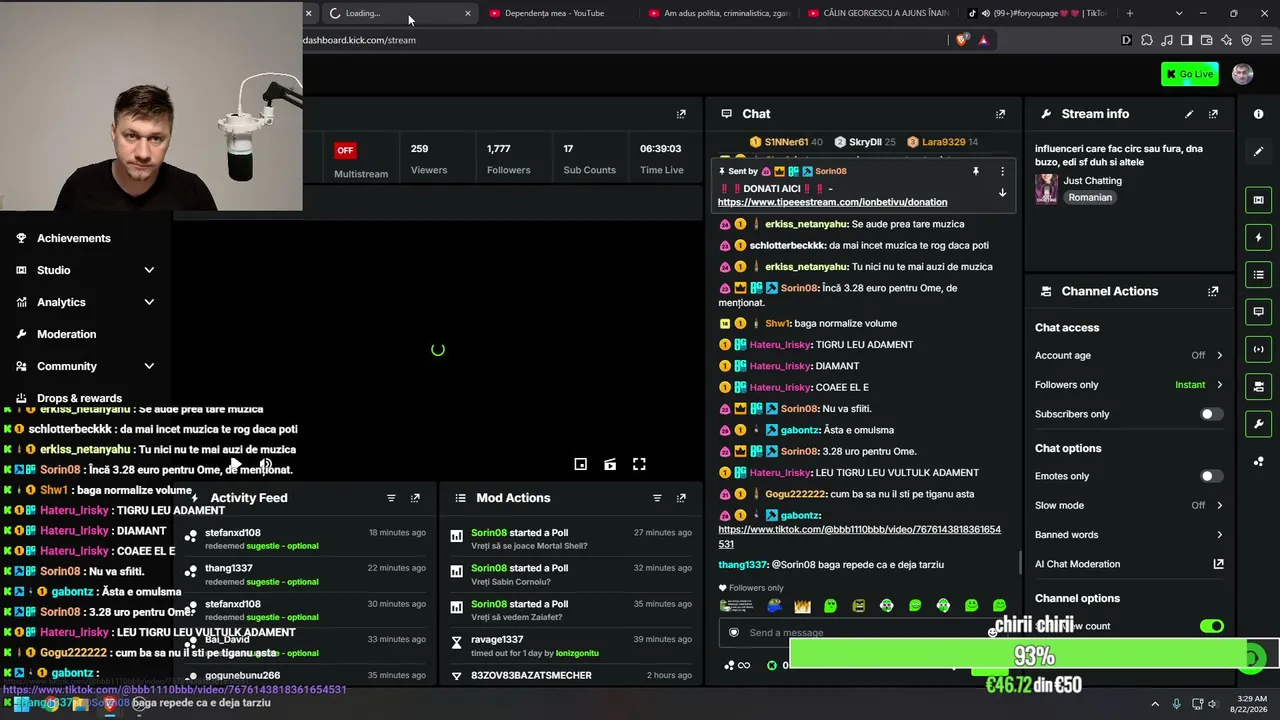This screenshot has width=1280, height=720.
Task: Switch to the 'CĂLIN GEORGESCU' YouTube tab
Action: point(878,13)
